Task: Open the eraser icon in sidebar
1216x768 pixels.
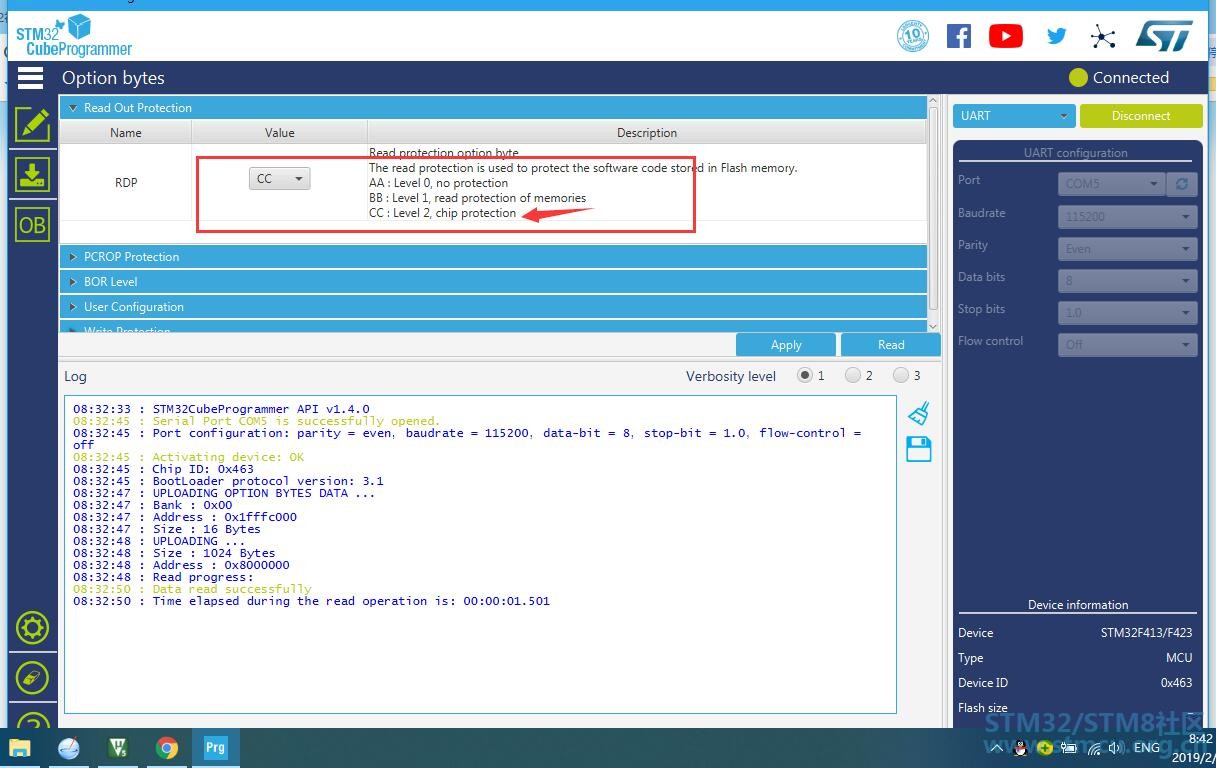Action: (32, 678)
